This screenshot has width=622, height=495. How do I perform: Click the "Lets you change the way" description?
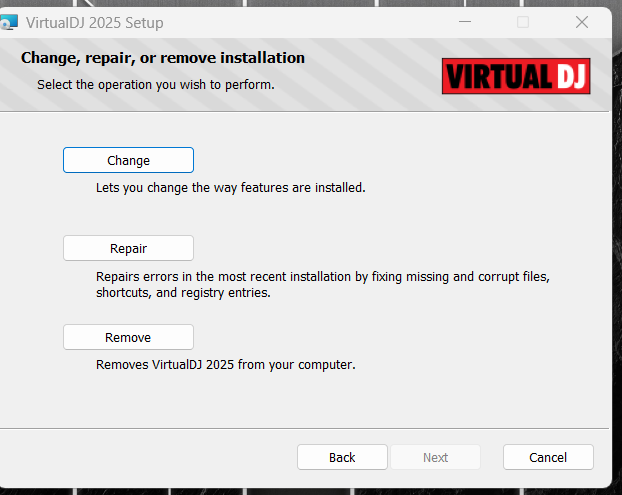pyautogui.click(x=230, y=187)
